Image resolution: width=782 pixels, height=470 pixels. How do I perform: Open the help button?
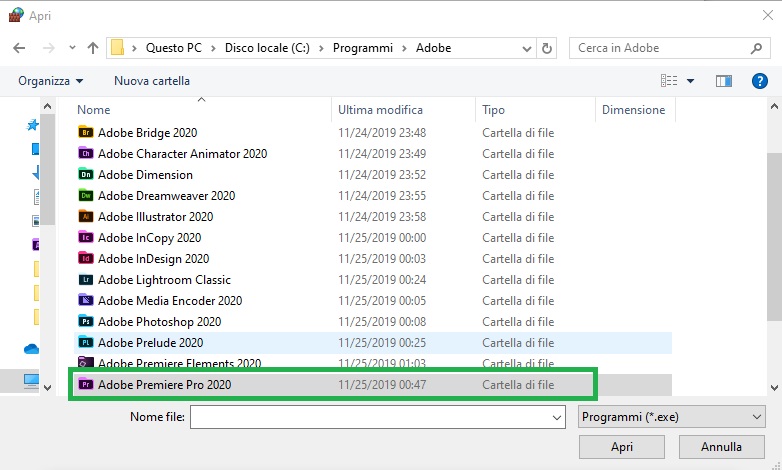(760, 81)
